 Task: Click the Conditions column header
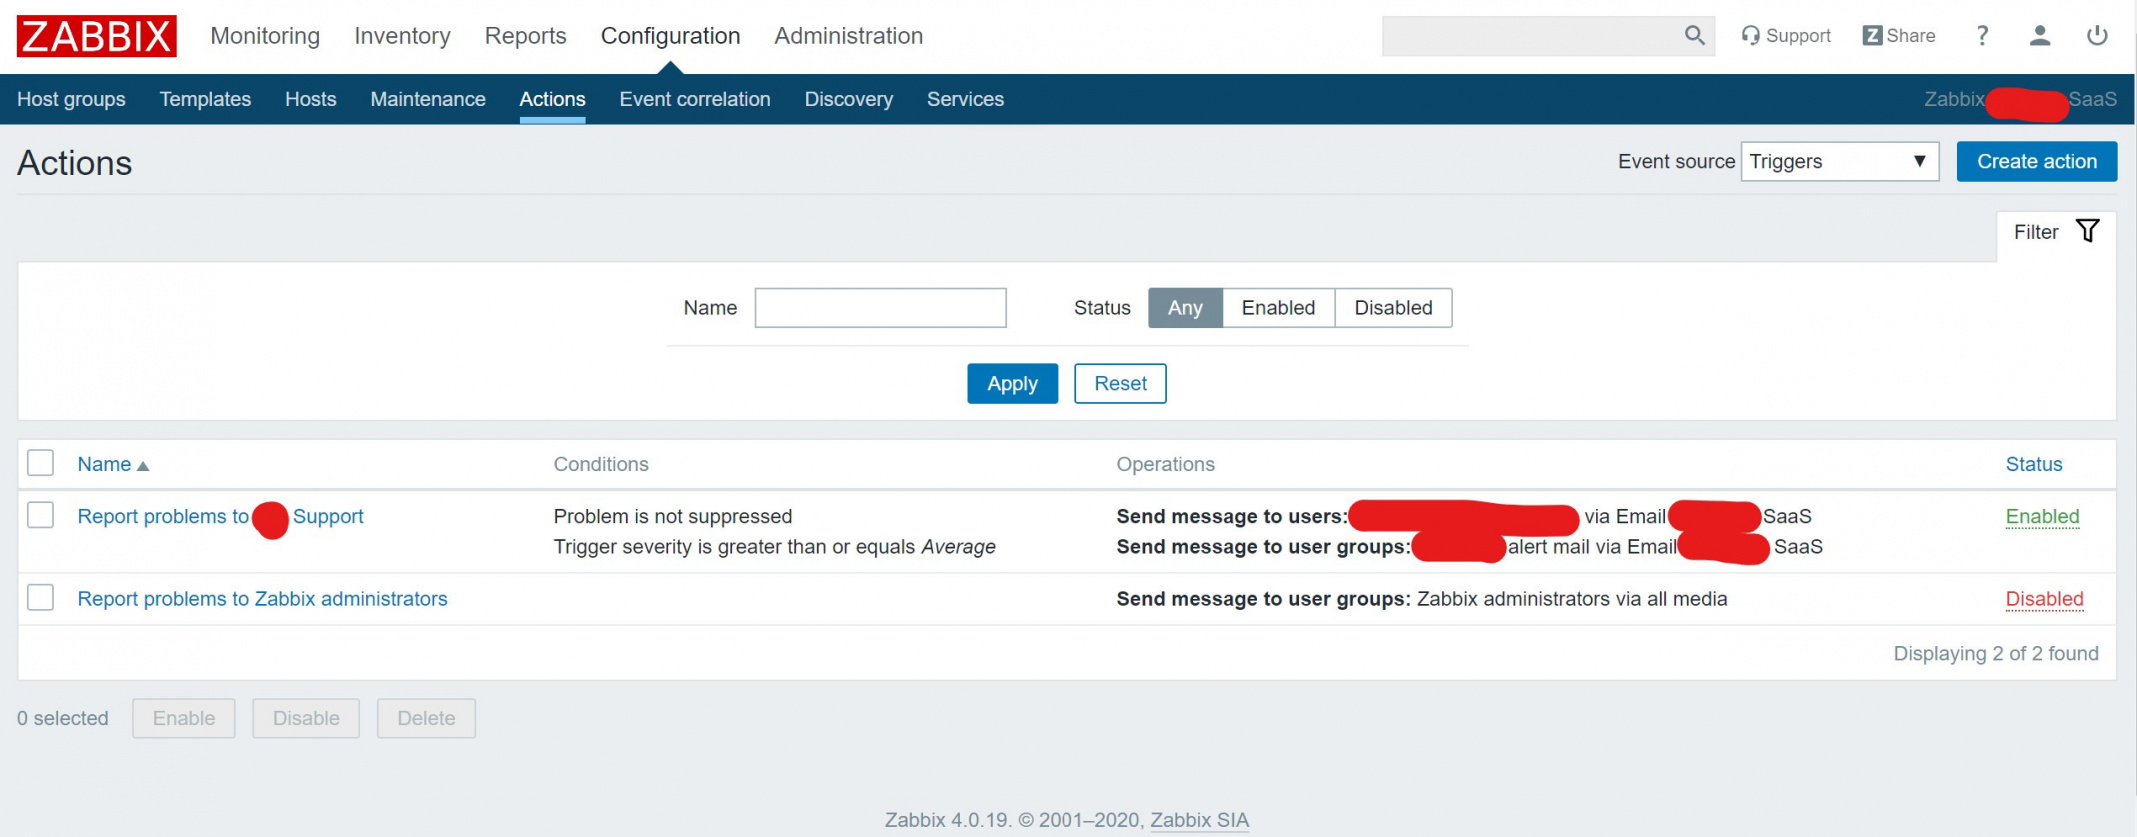[x=601, y=464]
